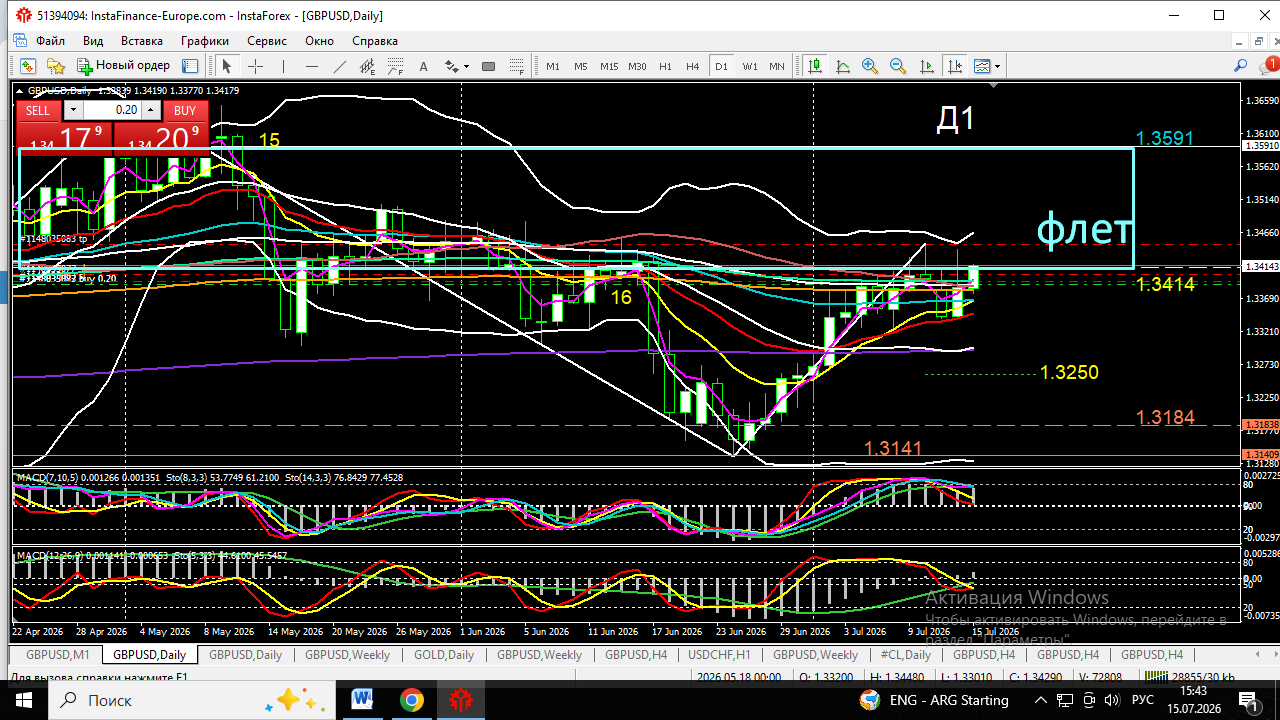Zoom in on the chart

click(870, 66)
